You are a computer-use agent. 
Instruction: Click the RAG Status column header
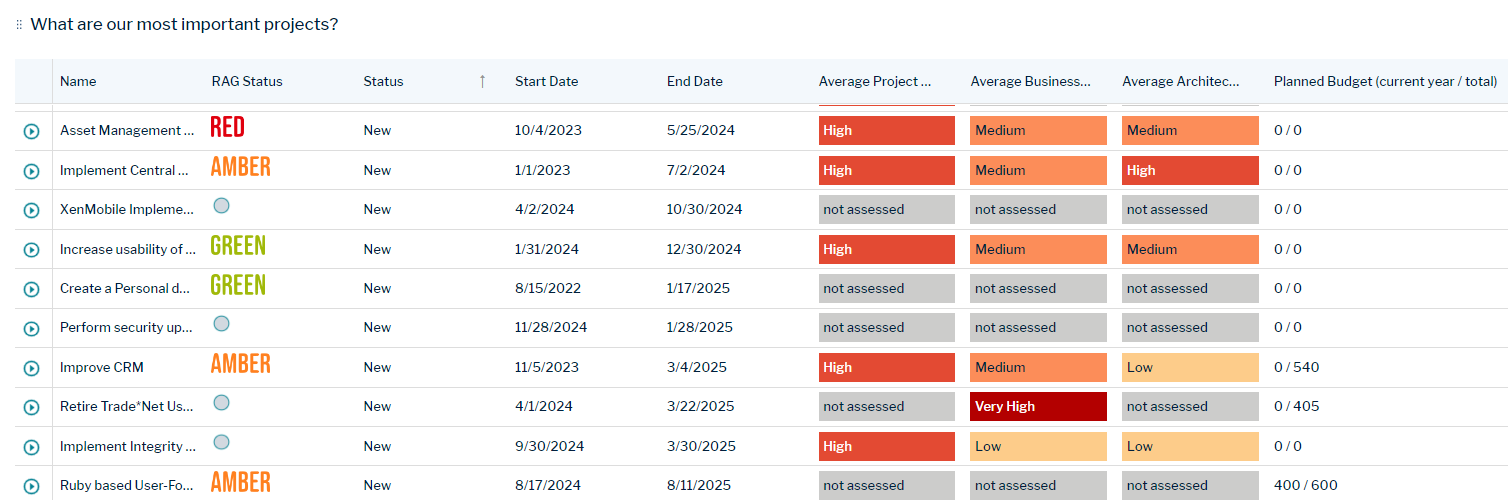click(247, 82)
